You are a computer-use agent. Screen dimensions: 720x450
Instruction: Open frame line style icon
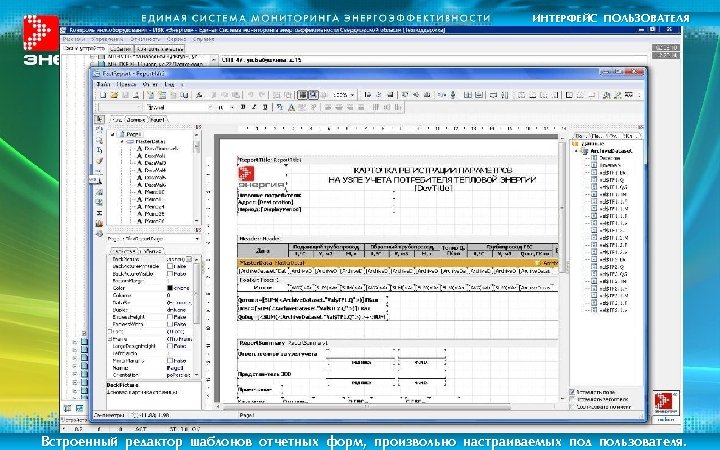tap(629, 95)
